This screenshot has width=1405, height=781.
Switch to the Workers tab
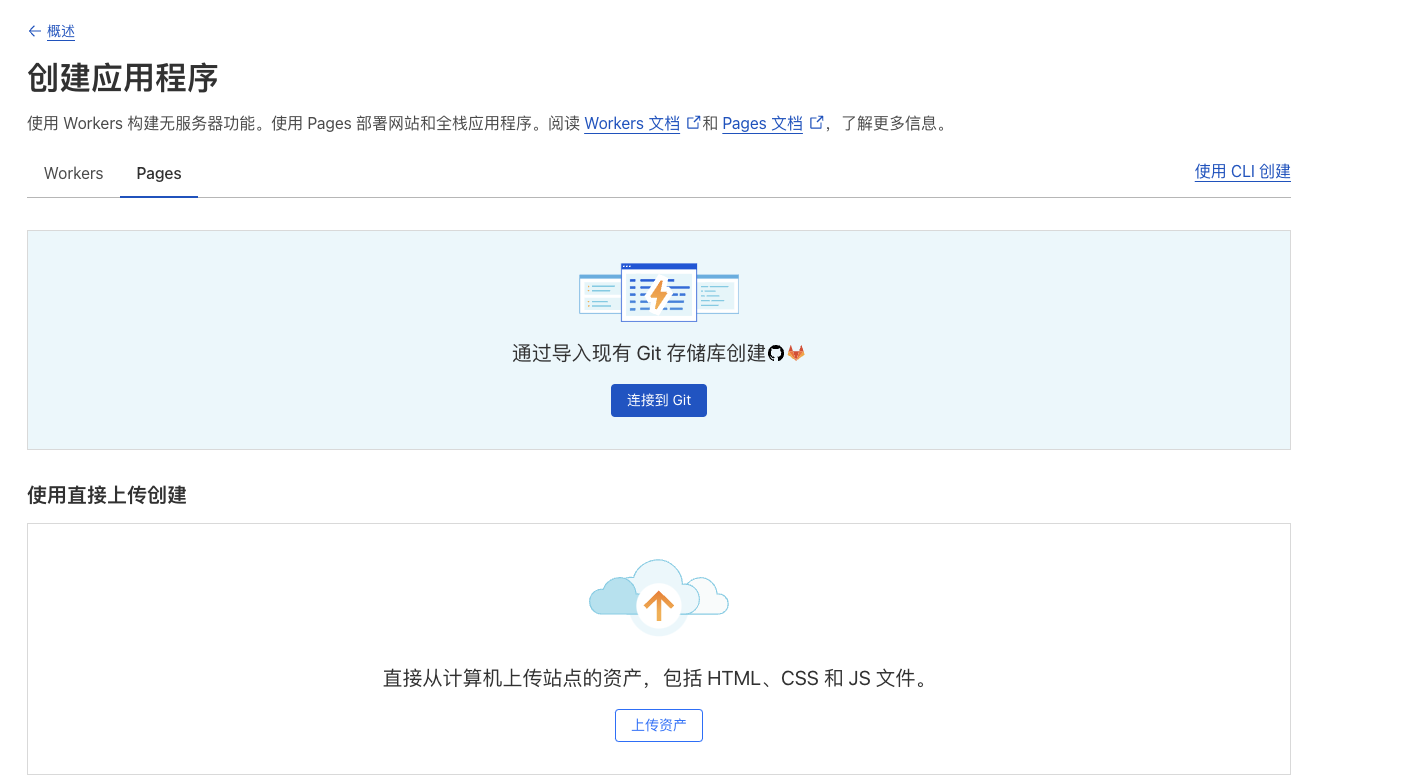(x=73, y=173)
